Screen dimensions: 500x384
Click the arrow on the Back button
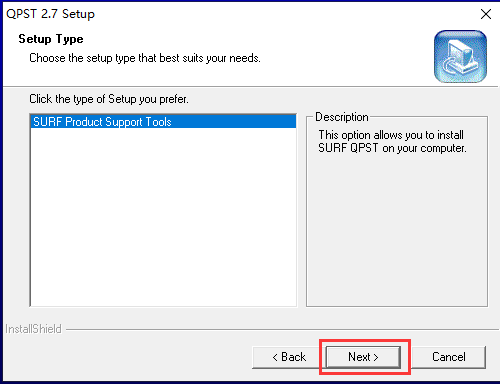point(275,357)
